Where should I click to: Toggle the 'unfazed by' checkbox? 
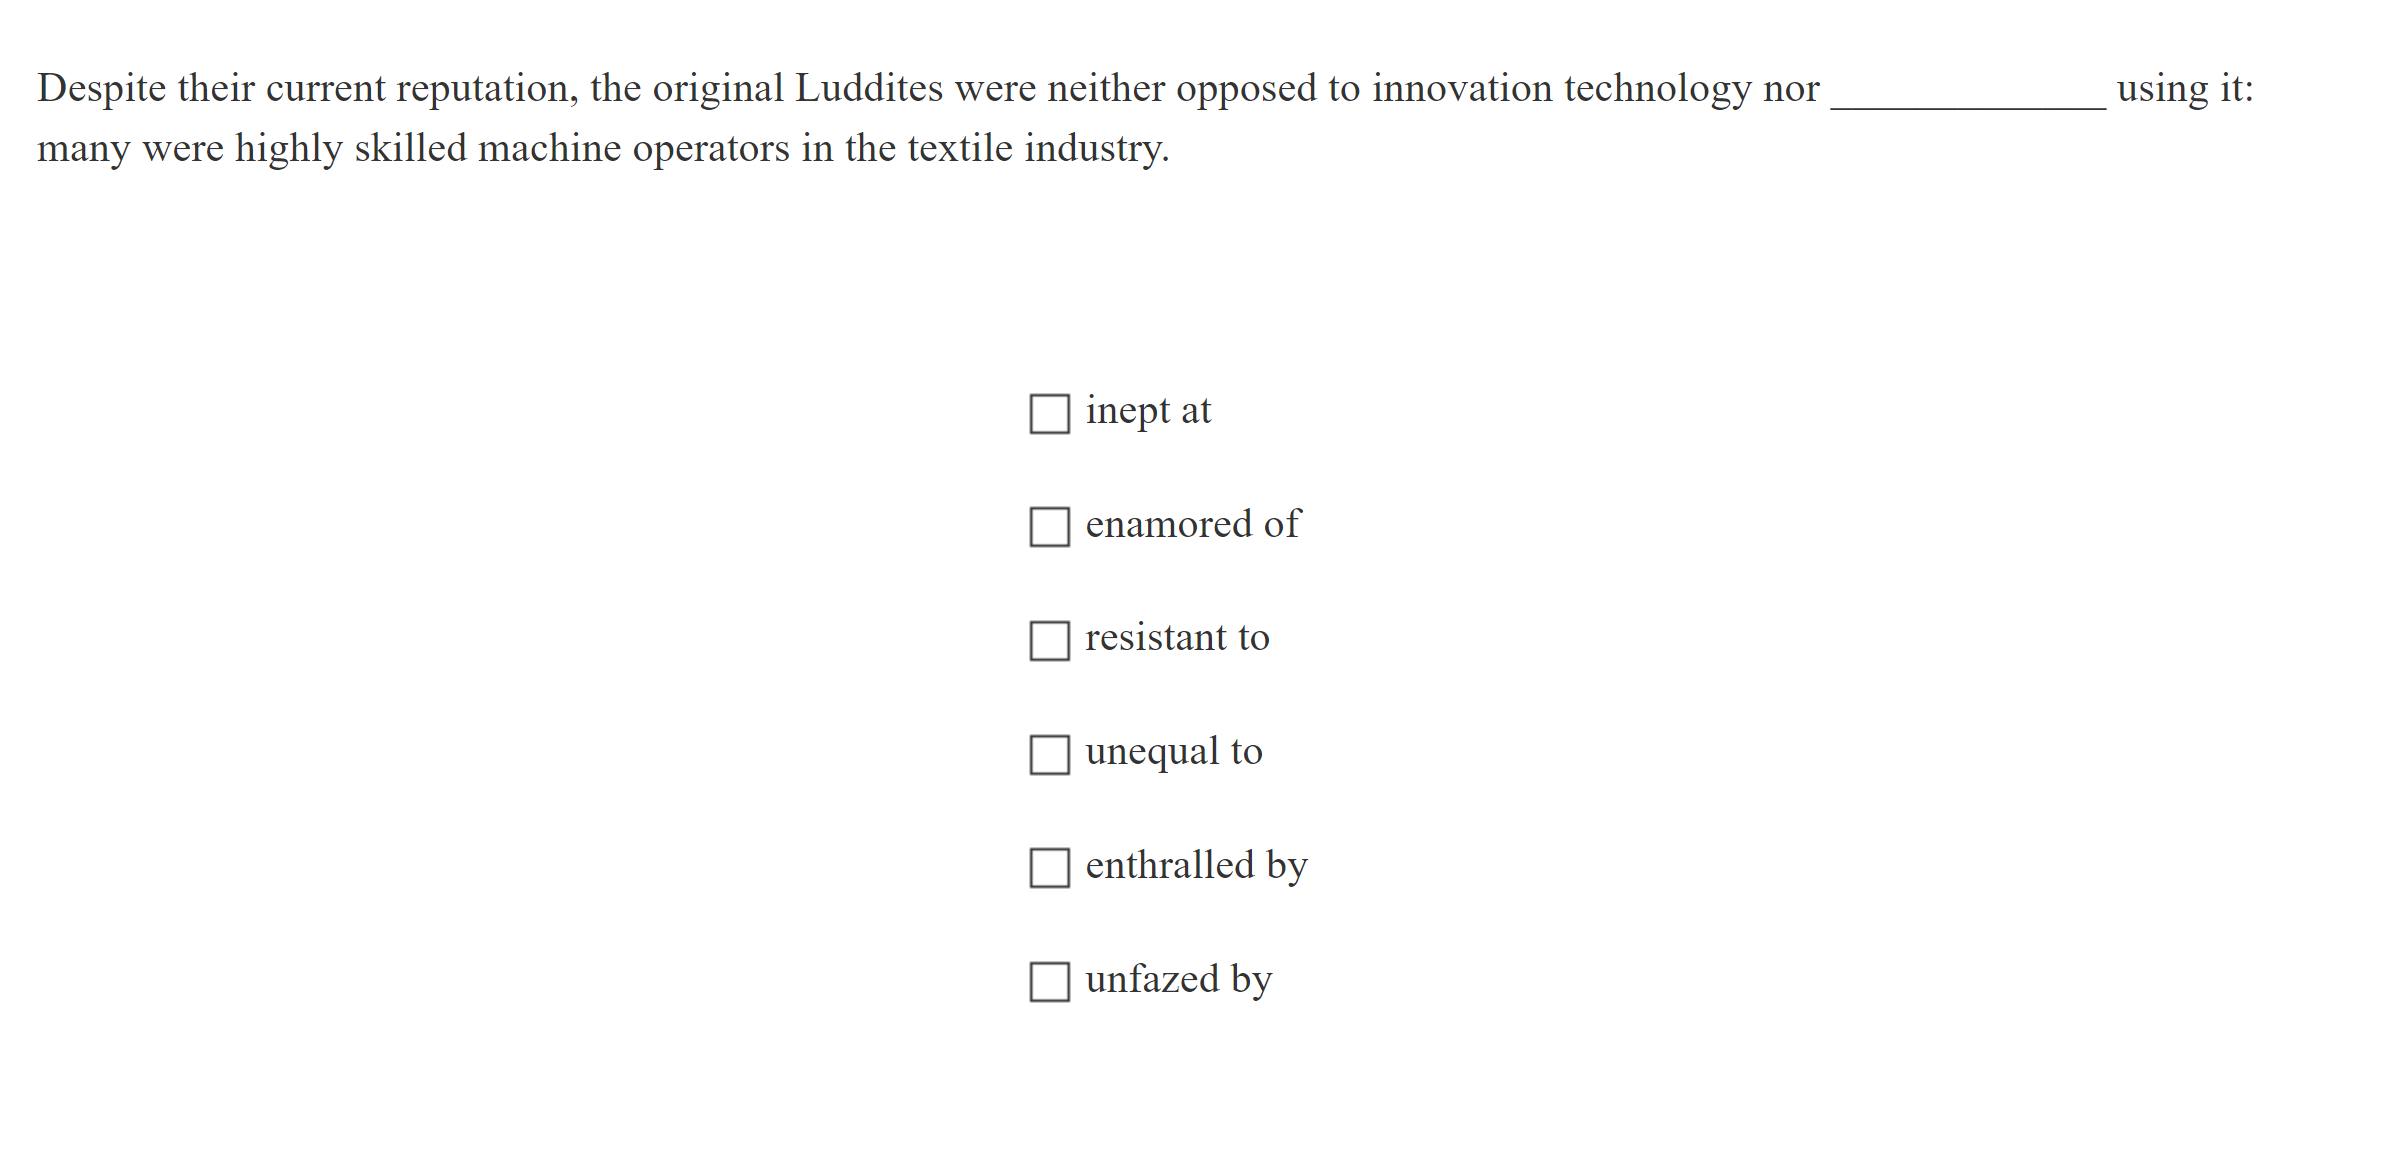1049,982
